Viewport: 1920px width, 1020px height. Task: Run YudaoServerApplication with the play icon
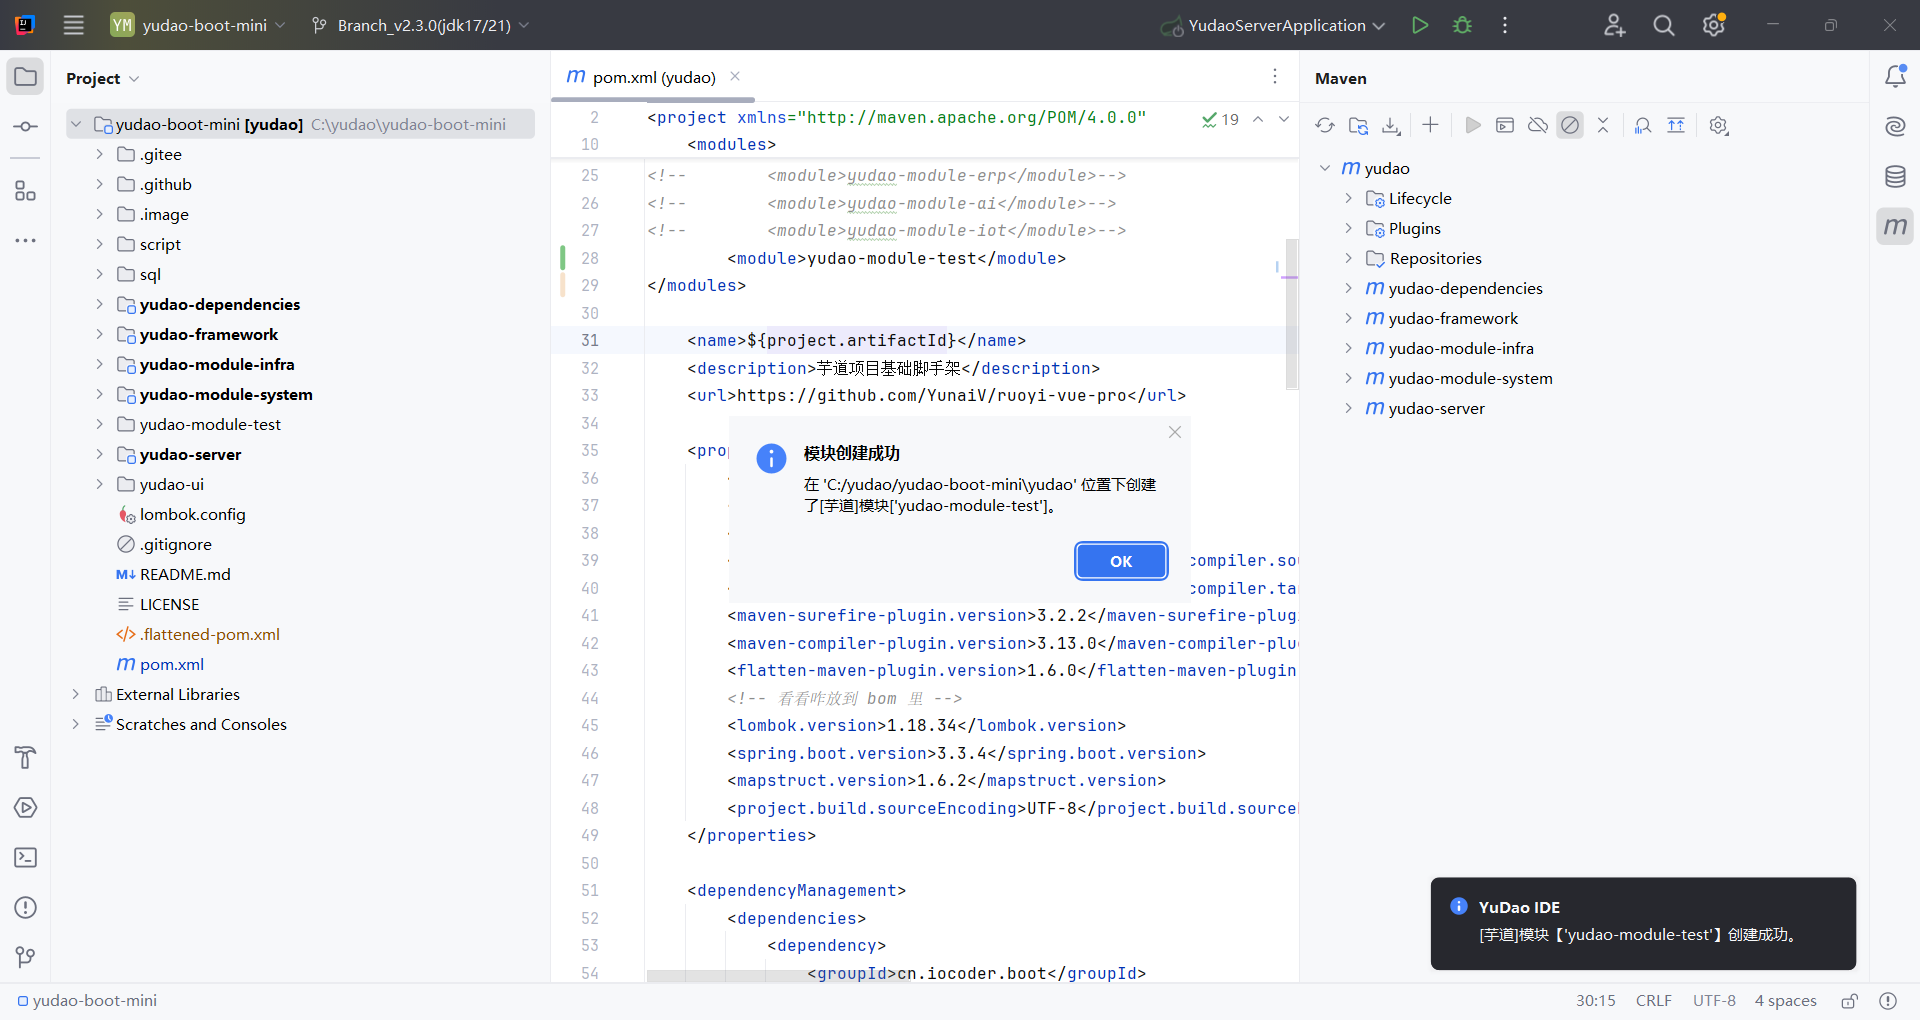pyautogui.click(x=1419, y=25)
